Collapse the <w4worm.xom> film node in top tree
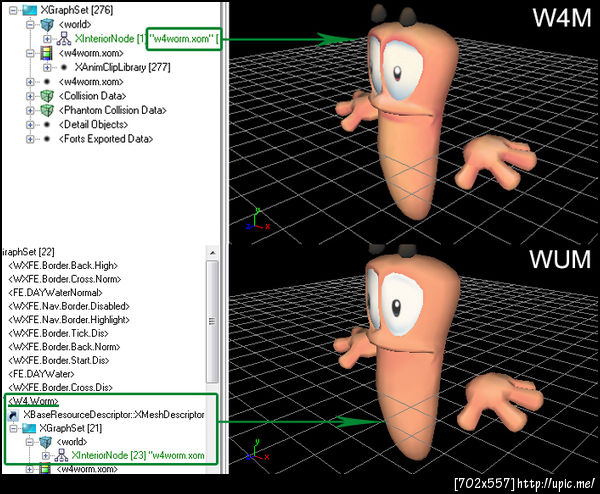 point(30,53)
